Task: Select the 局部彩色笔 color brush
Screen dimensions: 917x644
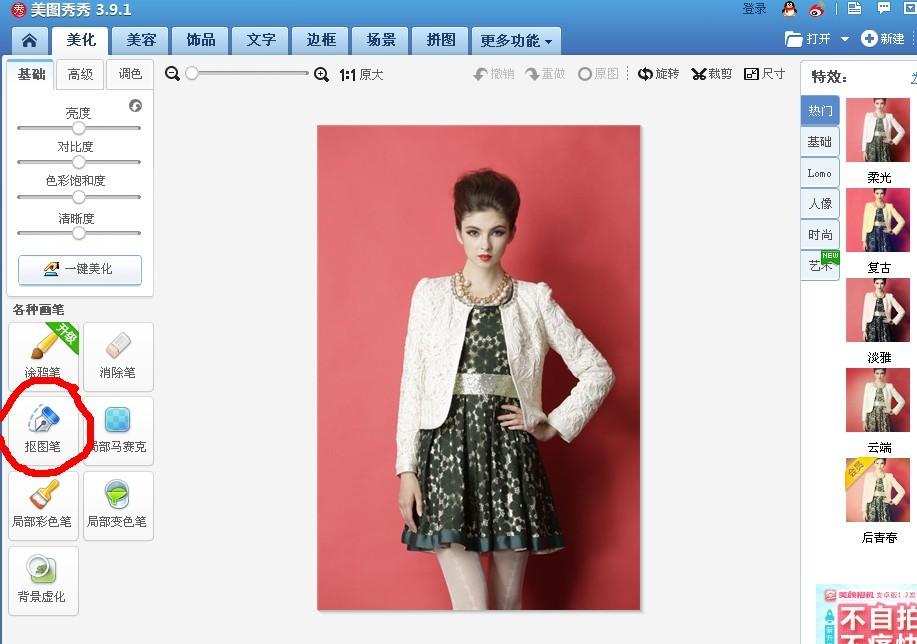Action: pyautogui.click(x=43, y=504)
